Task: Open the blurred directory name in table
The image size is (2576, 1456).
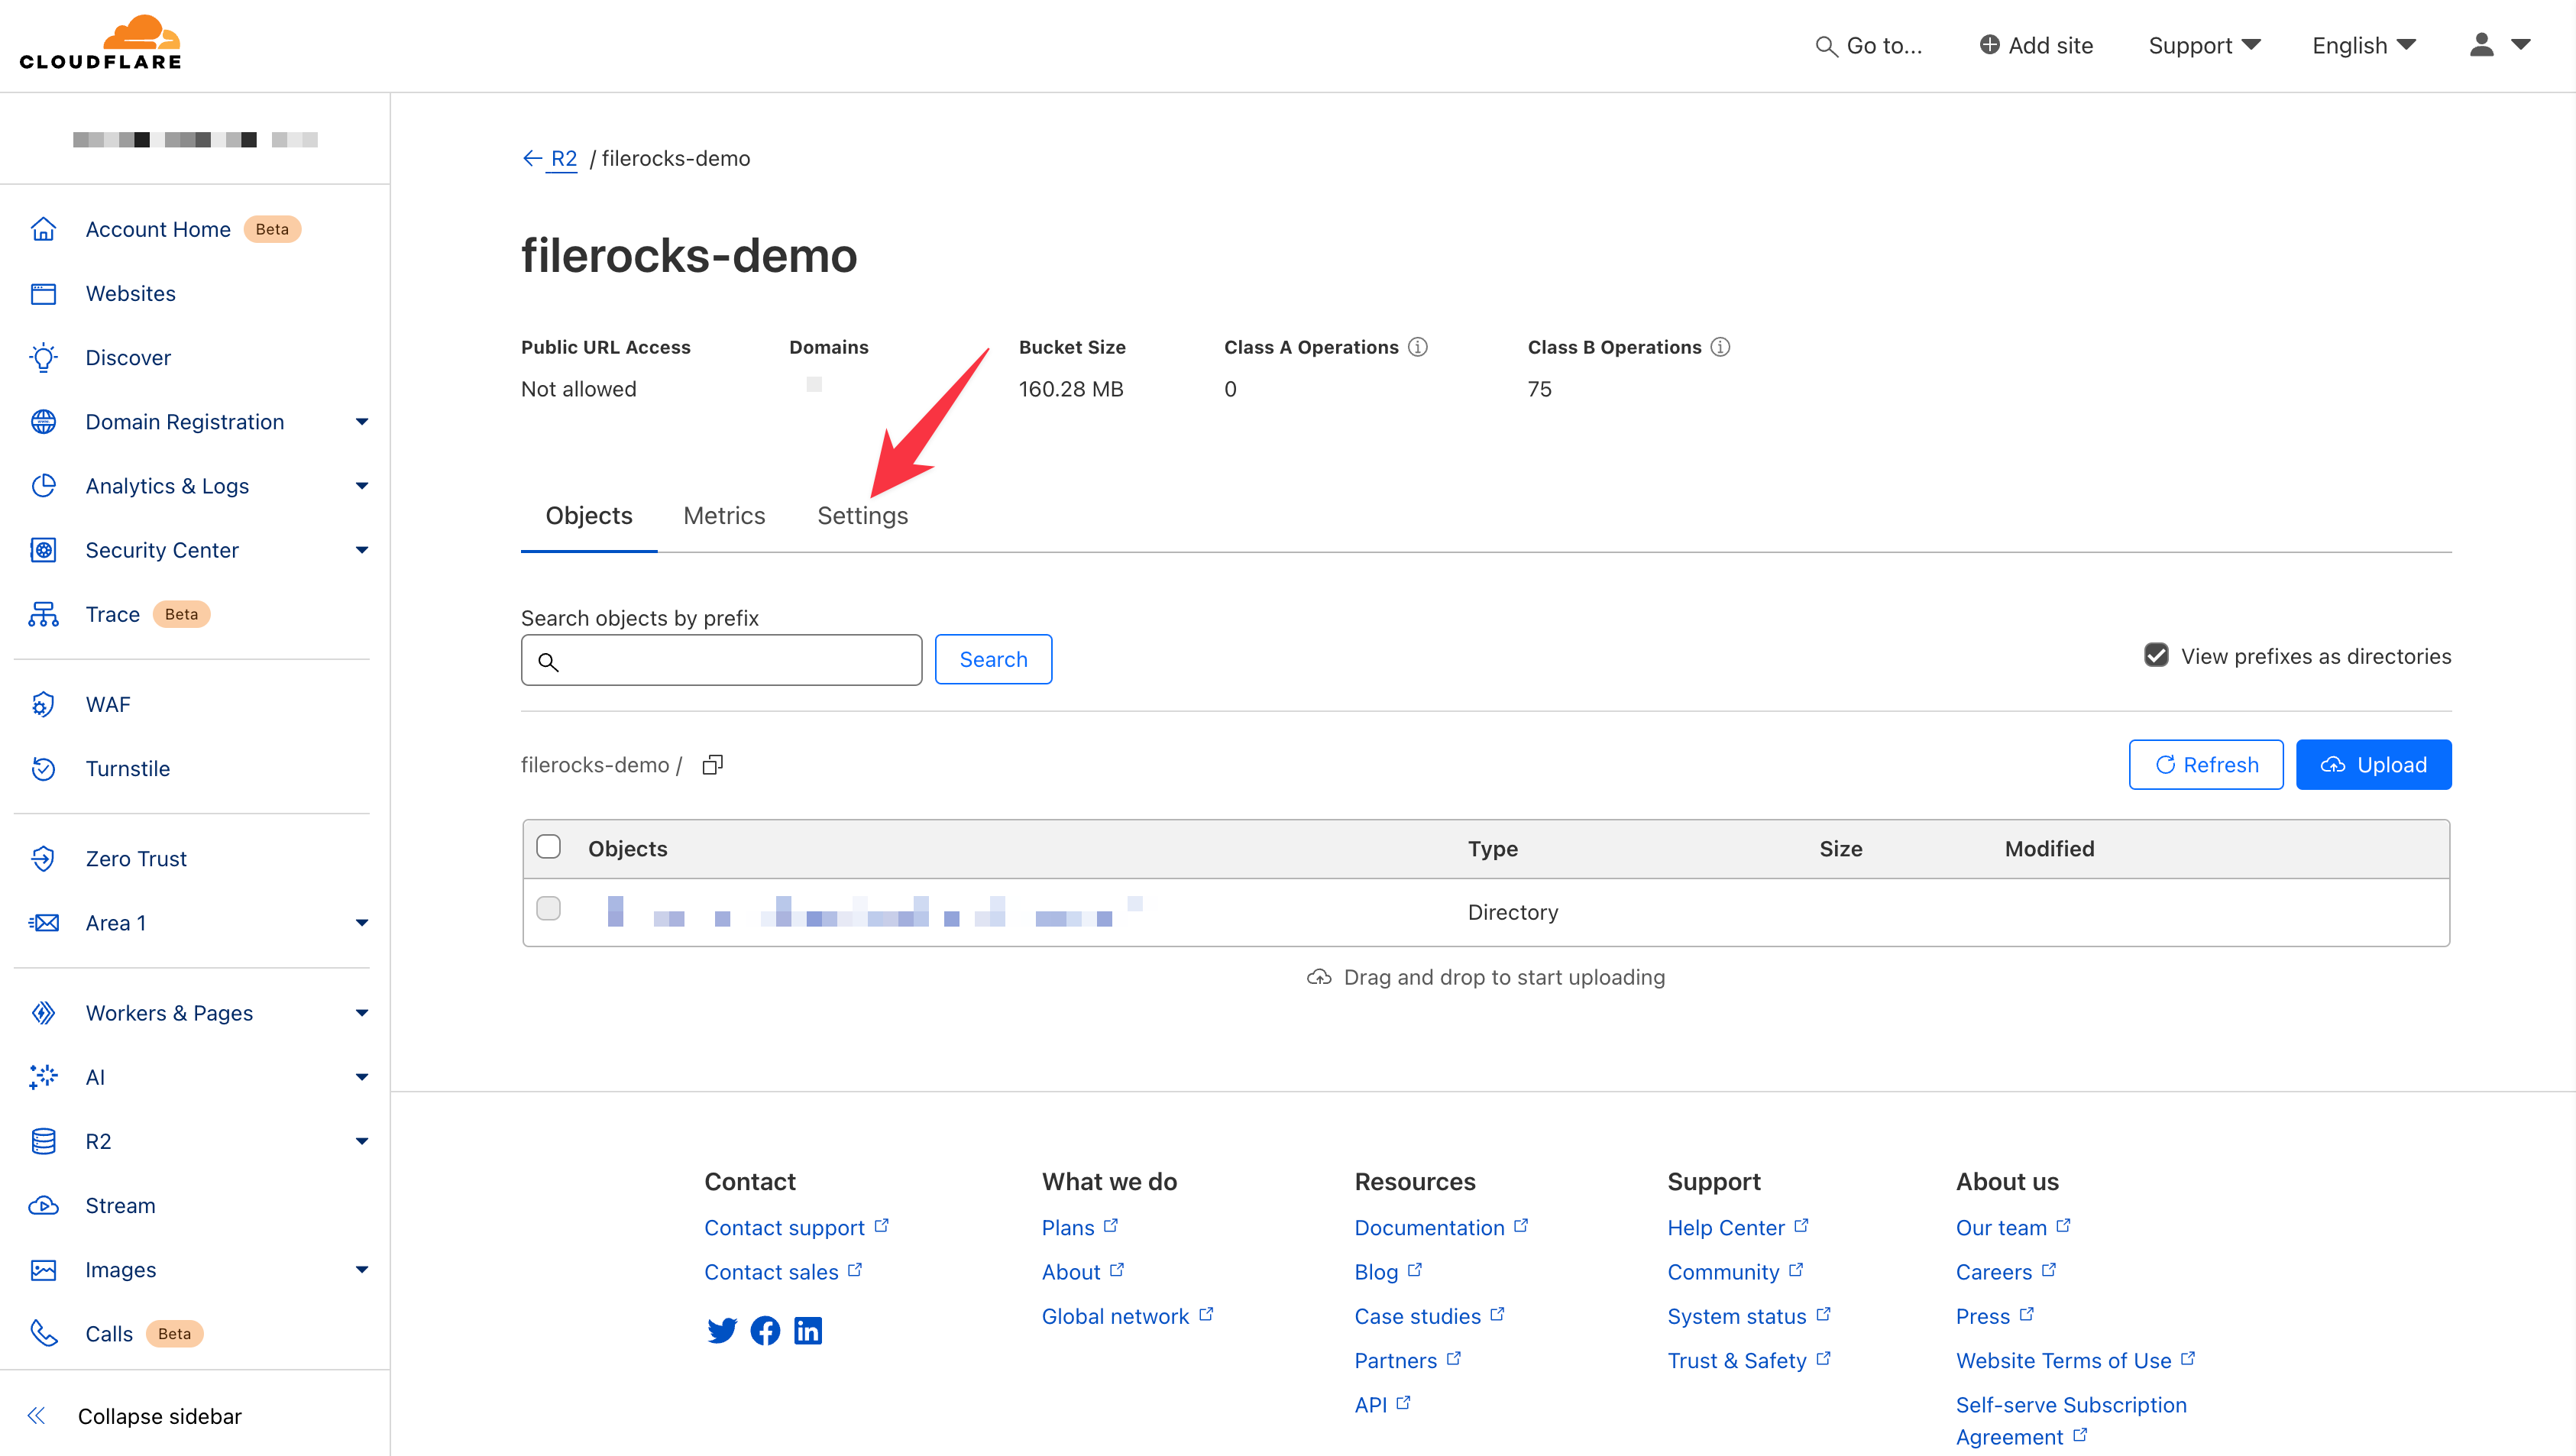Action: coord(875,911)
